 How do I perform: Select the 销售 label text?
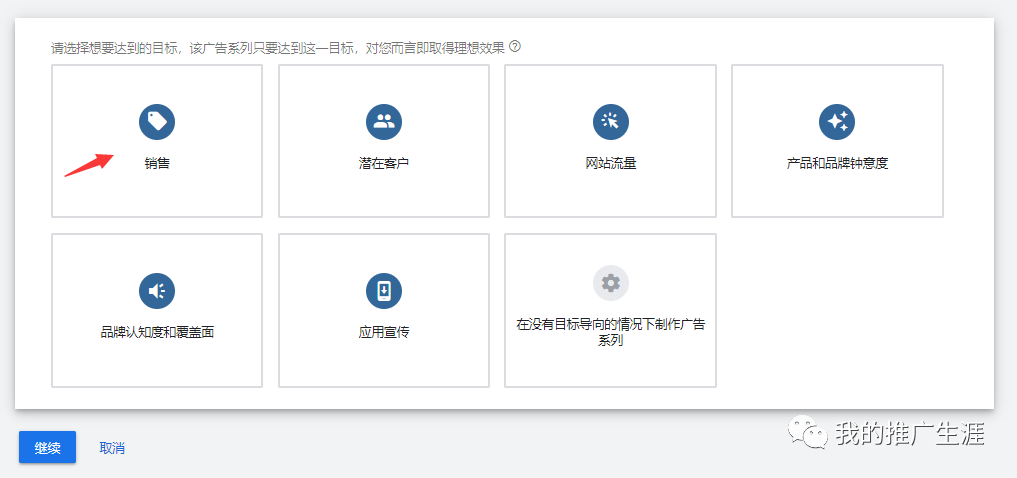[x=157, y=163]
